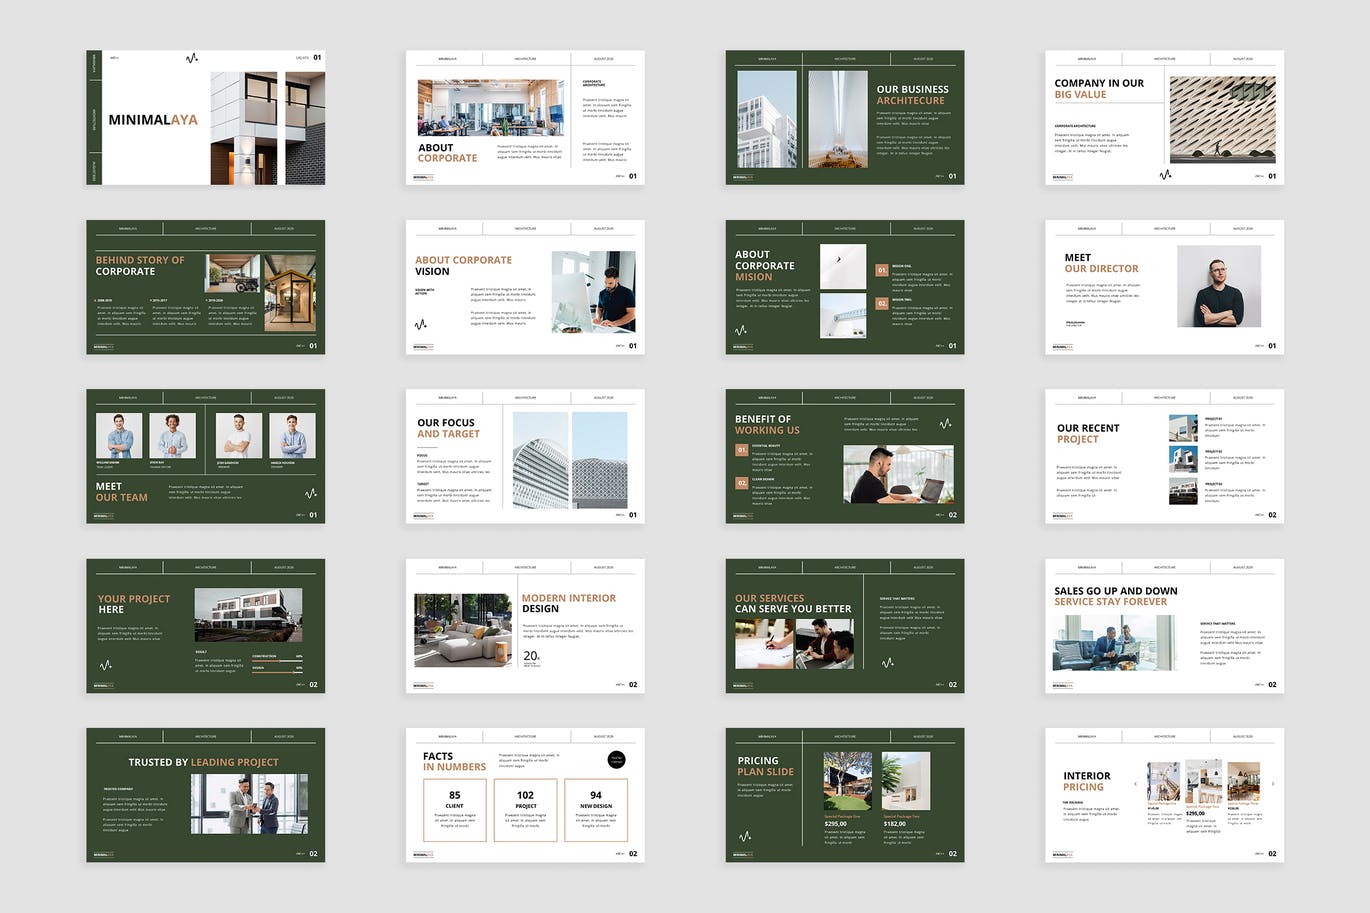Click the right carousel arrow on Interior Pricing slide
The height and width of the screenshot is (913, 1370).
click(x=1272, y=784)
